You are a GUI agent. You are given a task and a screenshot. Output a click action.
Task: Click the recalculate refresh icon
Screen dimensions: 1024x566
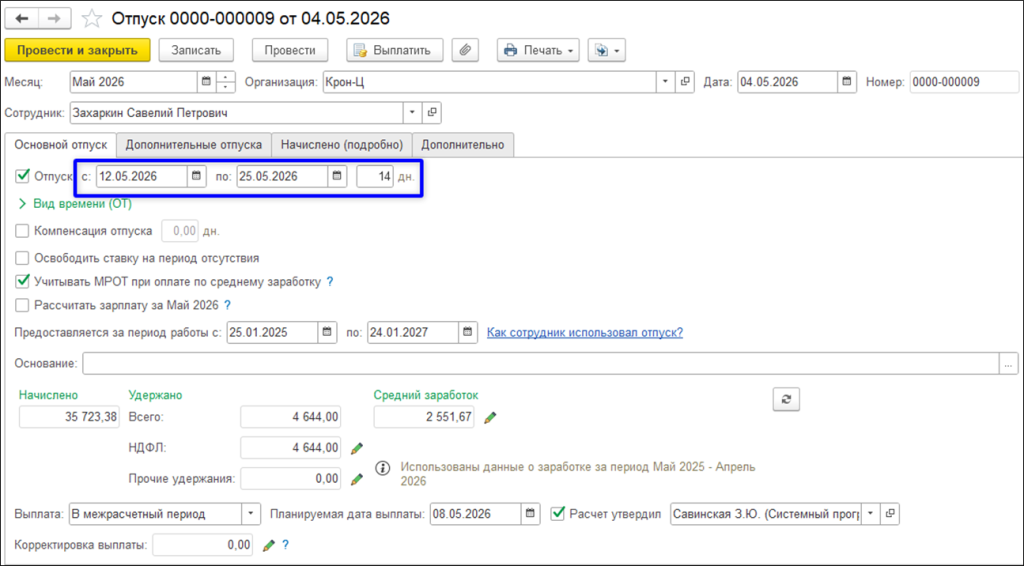tap(786, 400)
